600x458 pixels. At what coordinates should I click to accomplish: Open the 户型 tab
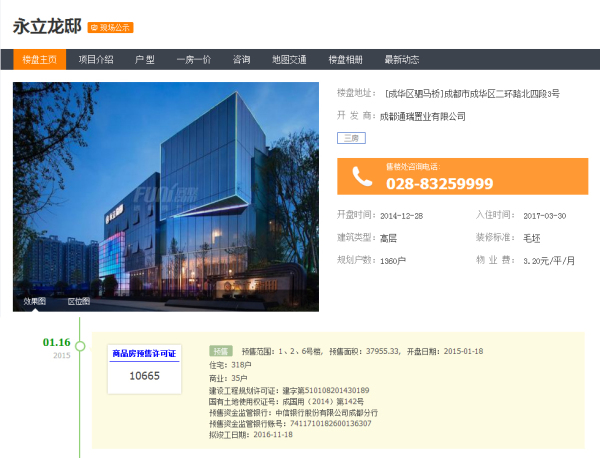tap(145, 60)
